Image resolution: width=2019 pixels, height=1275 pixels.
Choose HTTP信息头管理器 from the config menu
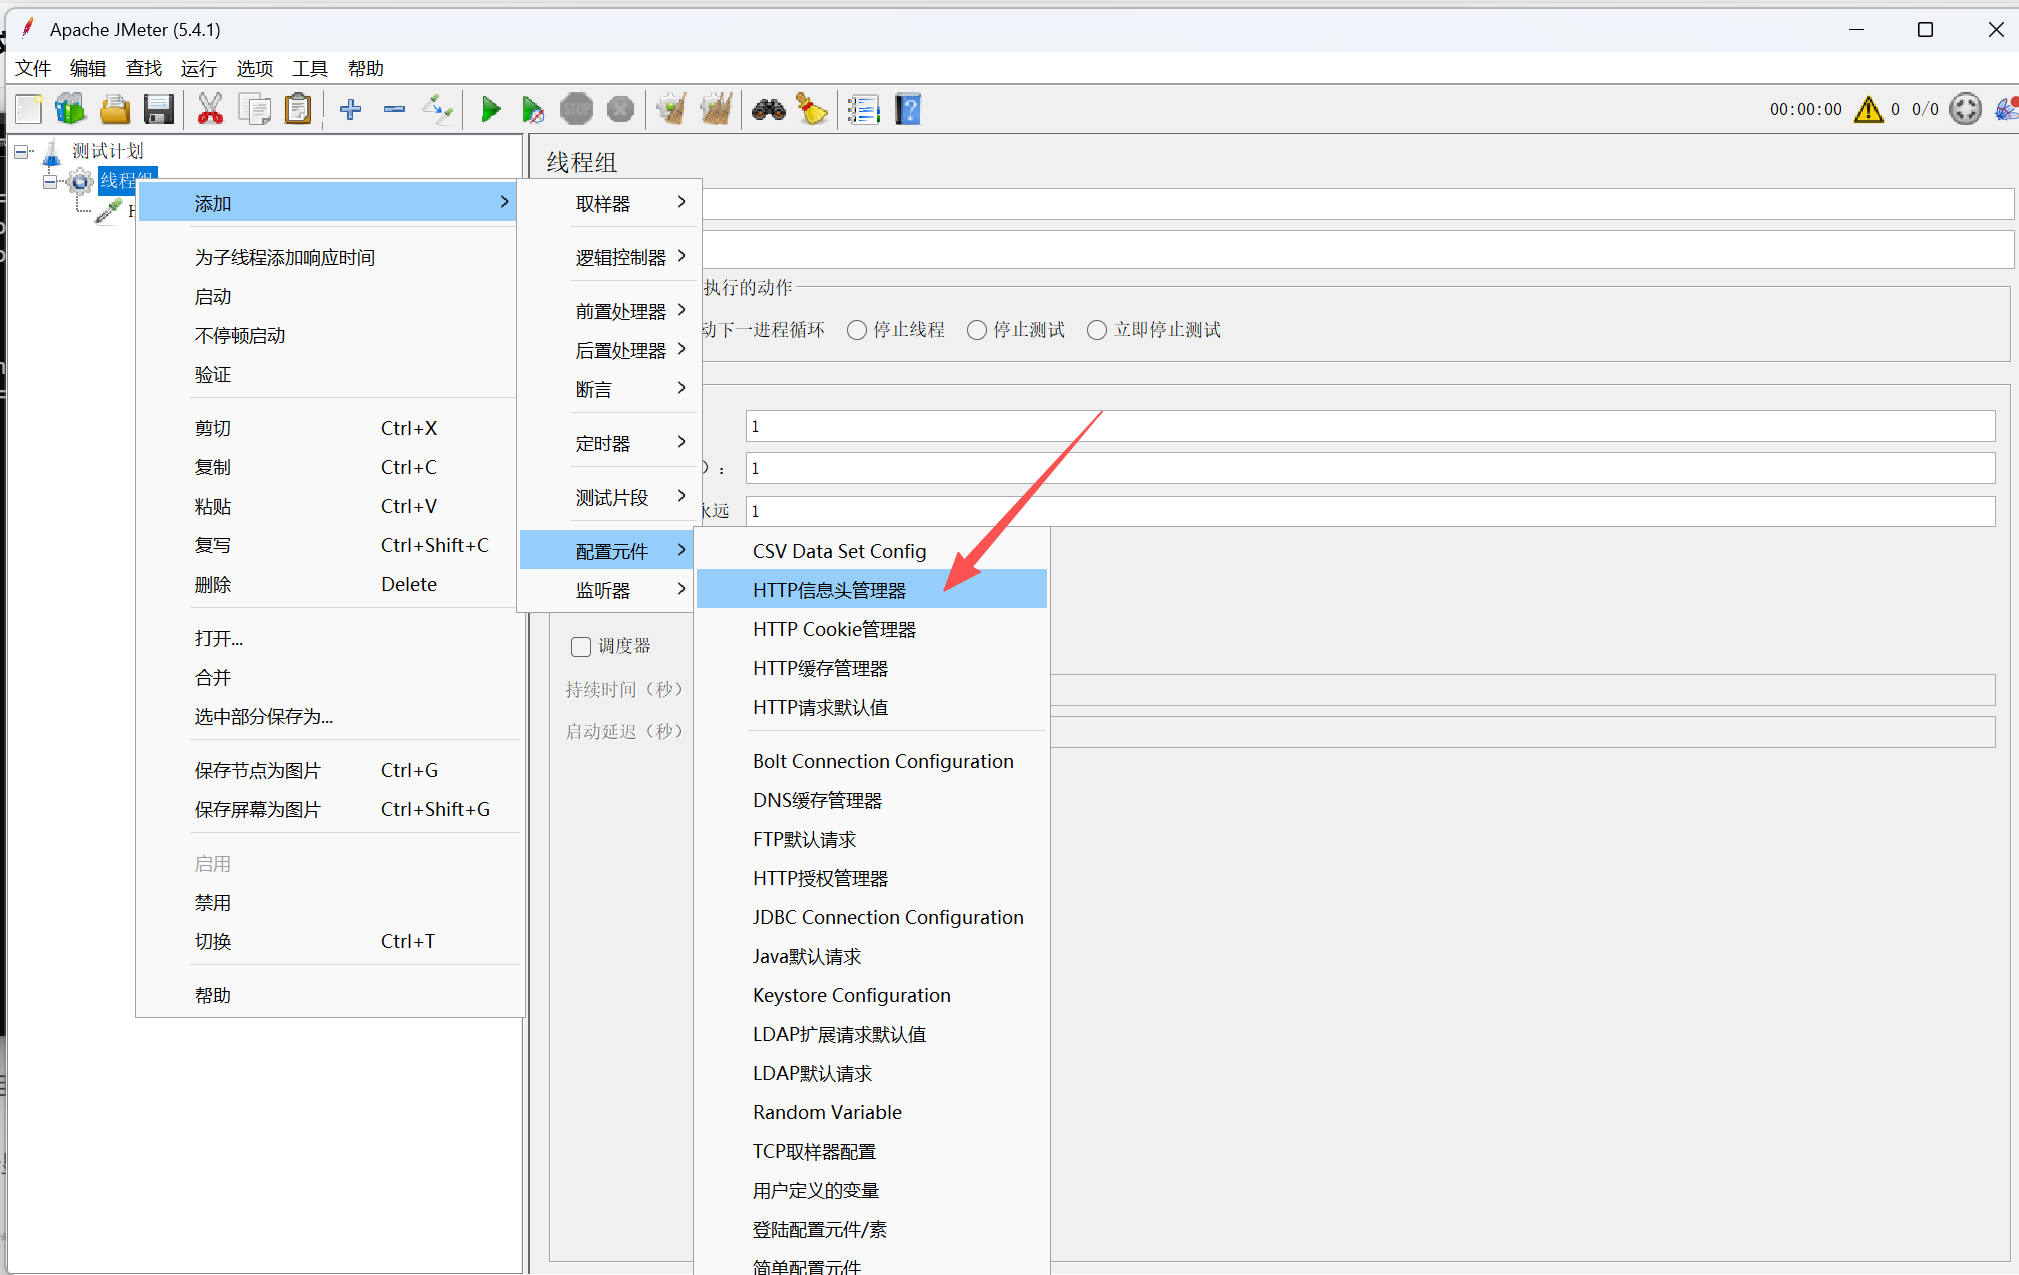(x=829, y=590)
